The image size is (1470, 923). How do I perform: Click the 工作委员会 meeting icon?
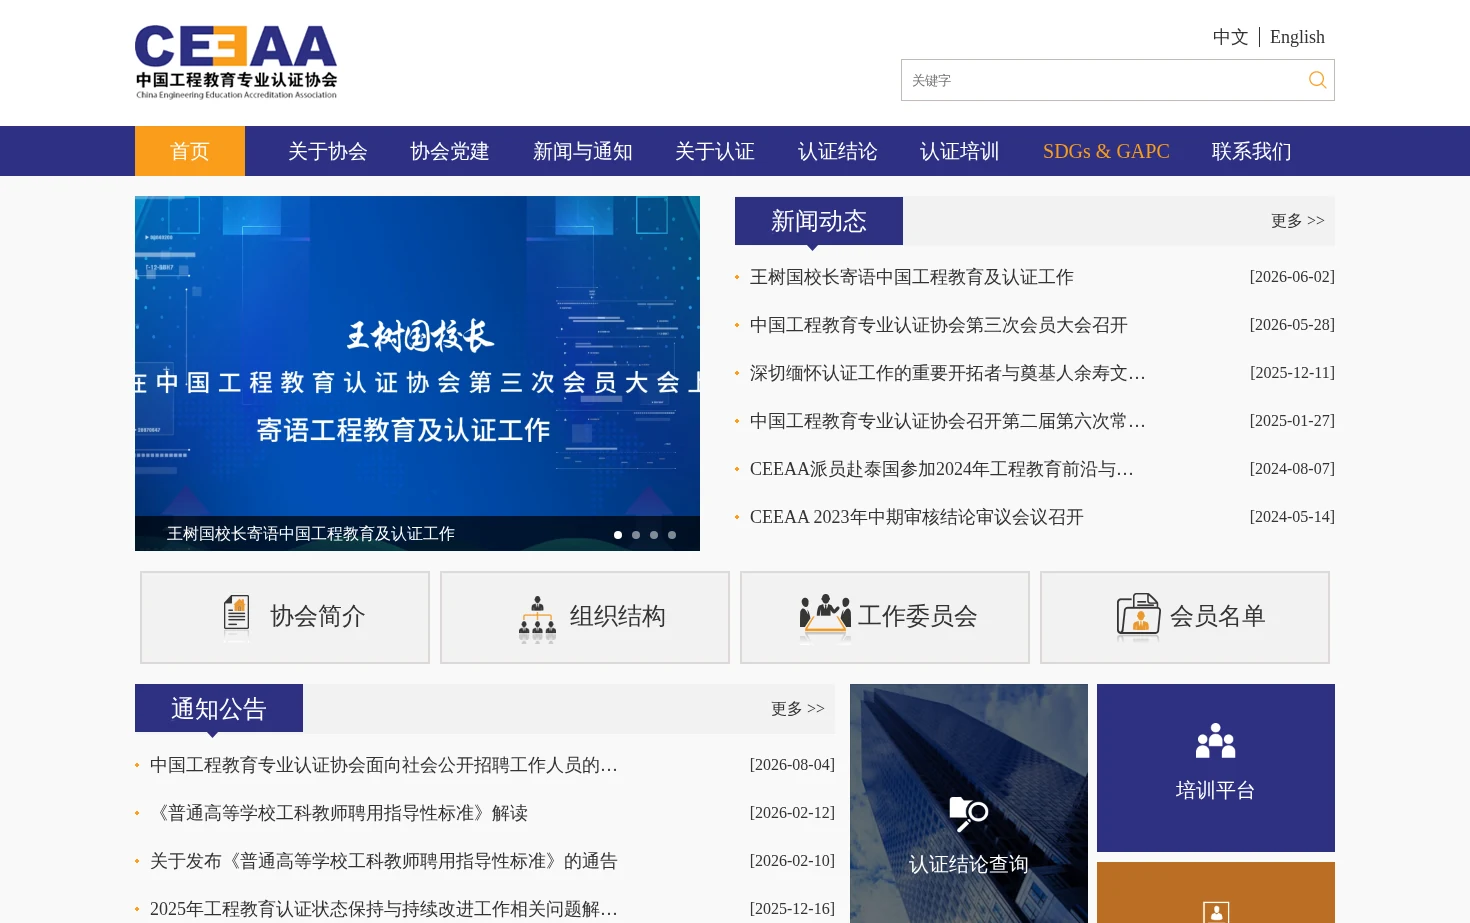(x=825, y=617)
